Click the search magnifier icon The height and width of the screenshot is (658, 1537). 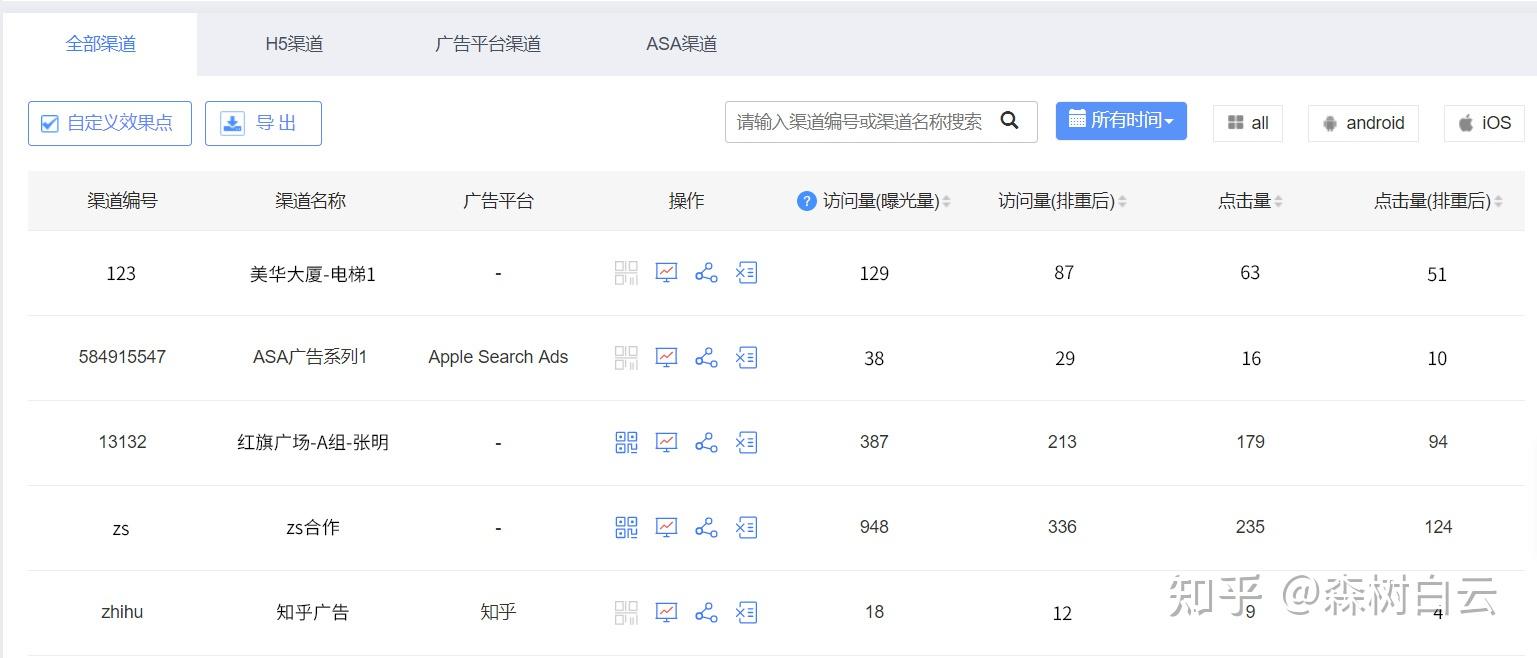point(1010,120)
